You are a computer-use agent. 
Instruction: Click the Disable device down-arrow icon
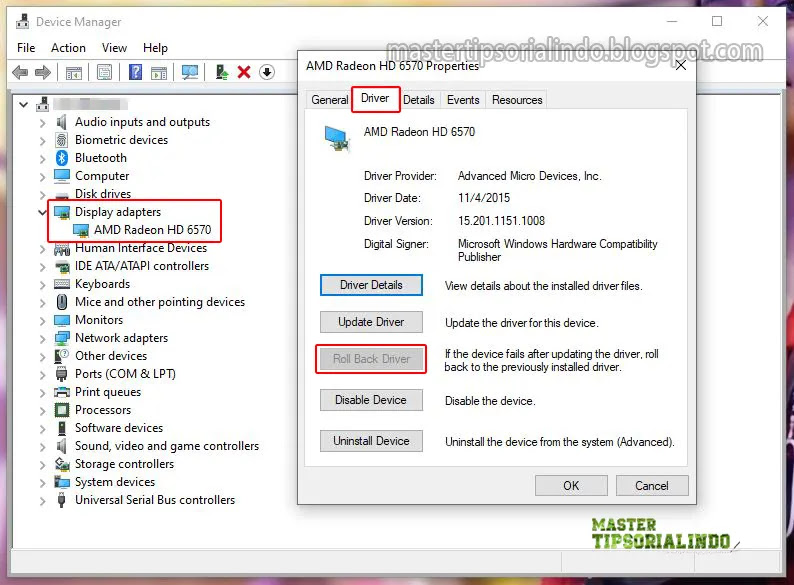tap(267, 72)
